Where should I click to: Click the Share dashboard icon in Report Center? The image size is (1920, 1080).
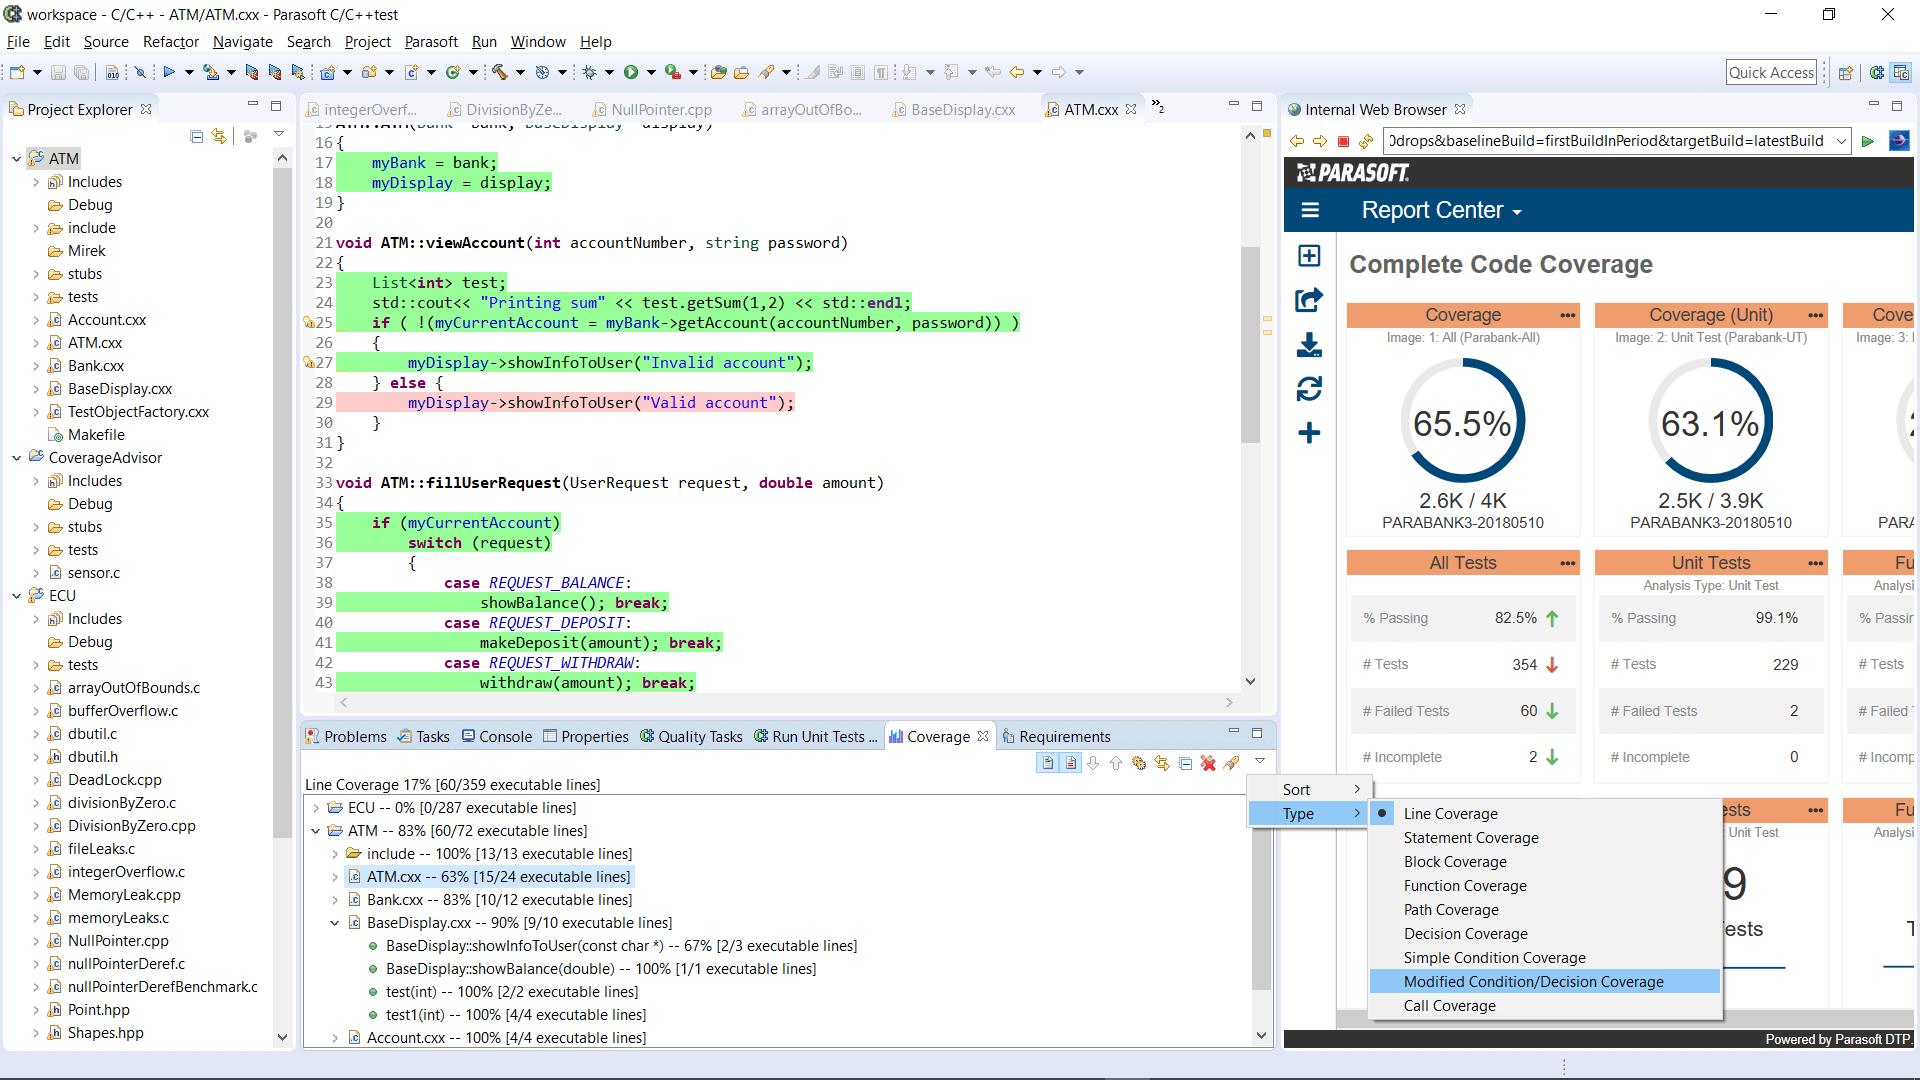(x=1309, y=300)
